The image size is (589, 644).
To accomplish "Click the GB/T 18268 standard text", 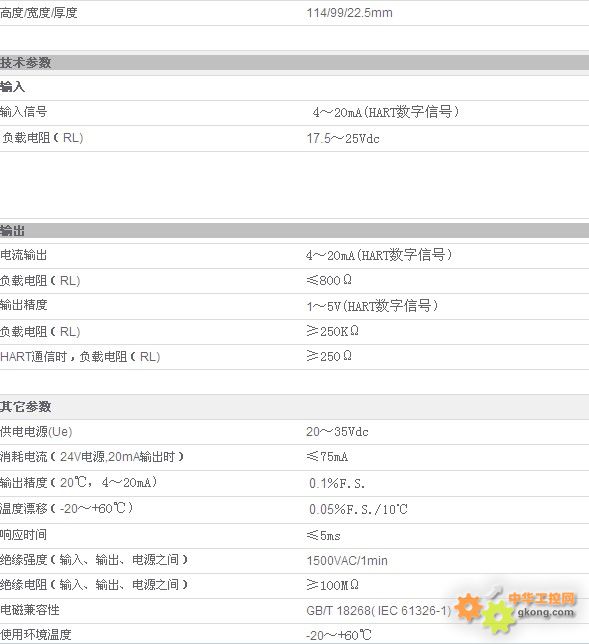I will tap(379, 611).
